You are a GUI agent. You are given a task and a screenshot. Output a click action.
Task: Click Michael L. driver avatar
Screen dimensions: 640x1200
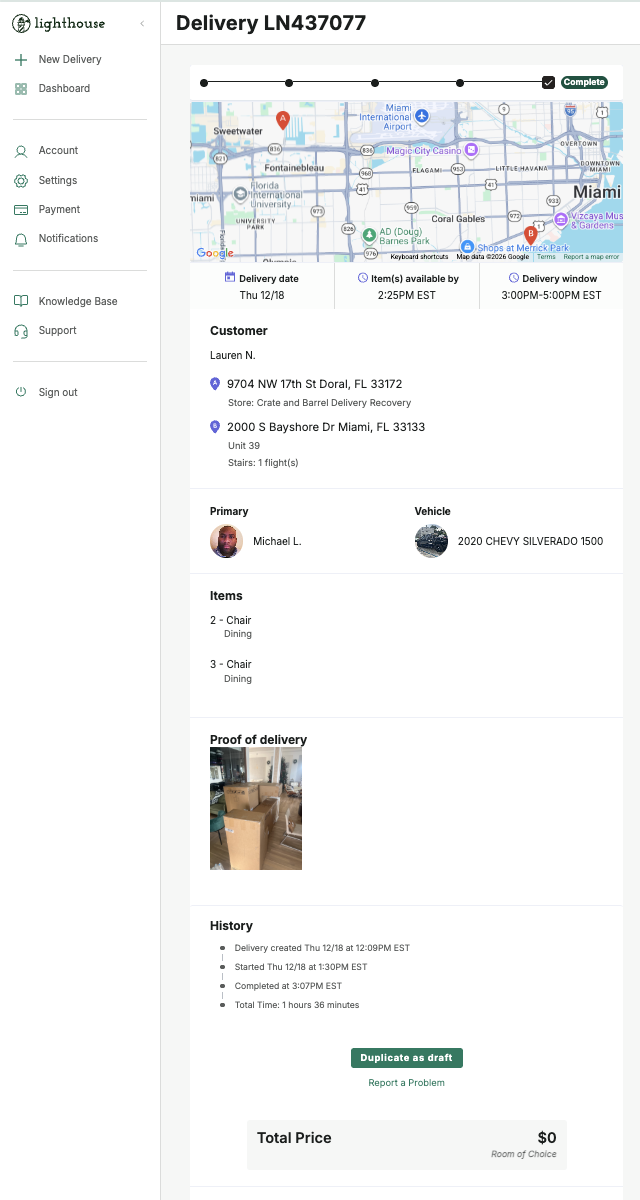[227, 541]
